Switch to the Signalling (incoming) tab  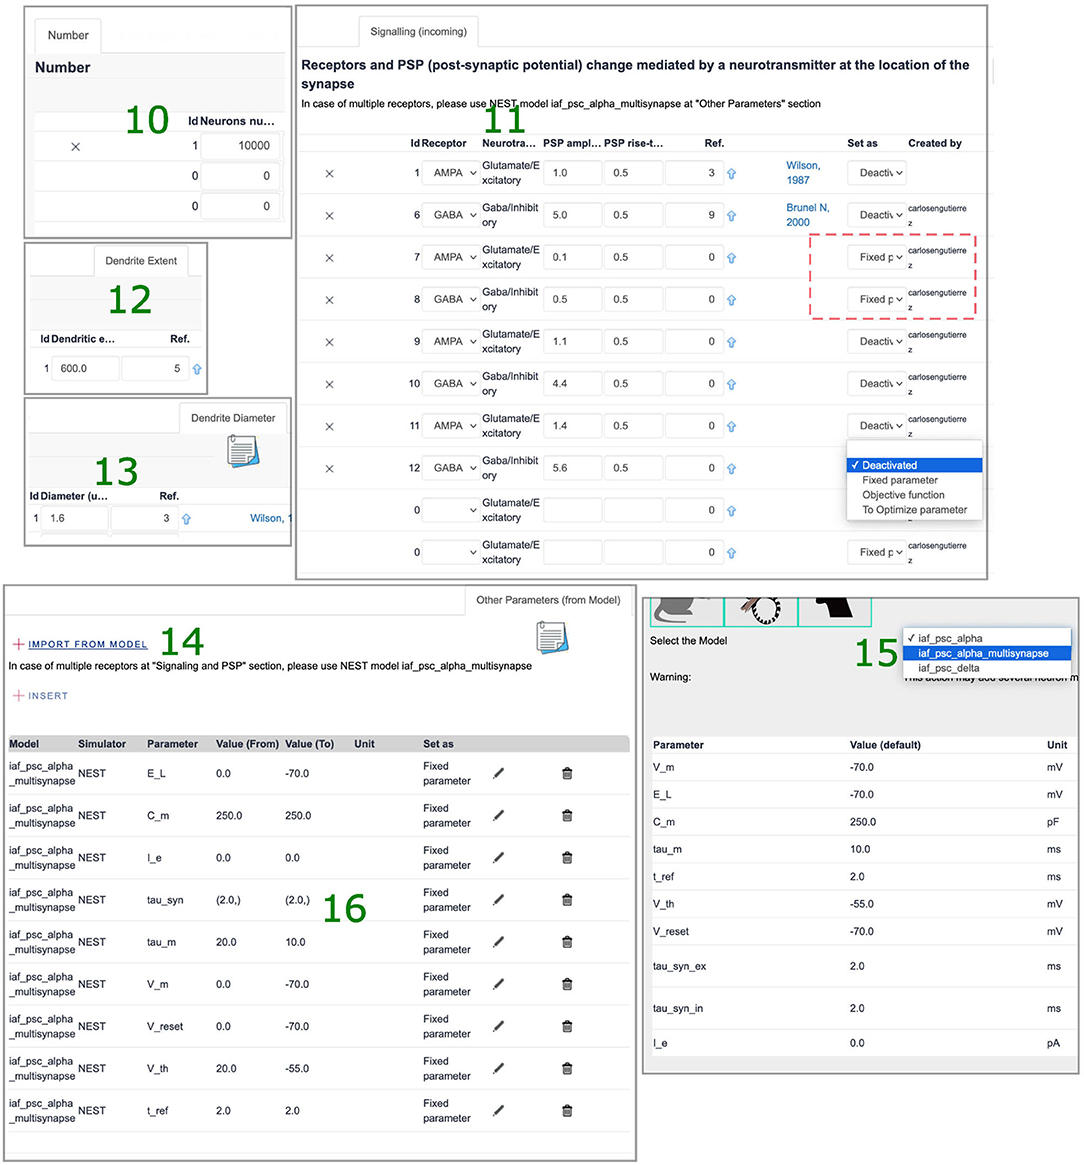pyautogui.click(x=418, y=32)
